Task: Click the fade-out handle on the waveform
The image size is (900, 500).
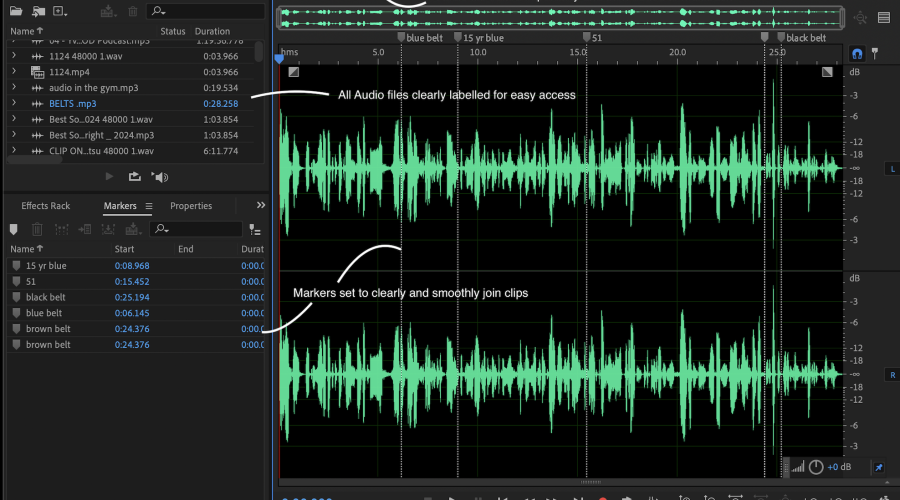Action: (828, 72)
